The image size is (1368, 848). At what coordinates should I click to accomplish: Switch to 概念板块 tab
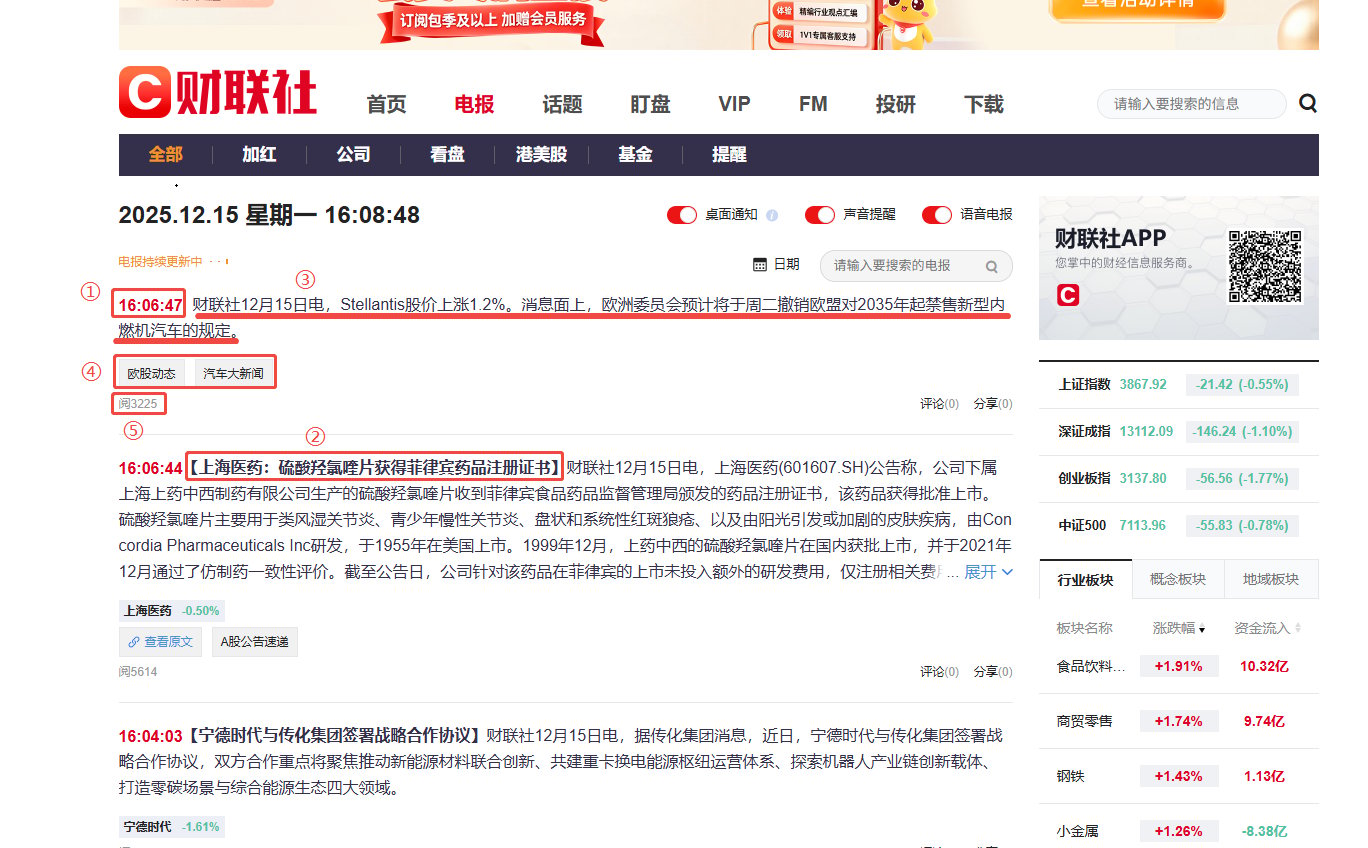1178,579
